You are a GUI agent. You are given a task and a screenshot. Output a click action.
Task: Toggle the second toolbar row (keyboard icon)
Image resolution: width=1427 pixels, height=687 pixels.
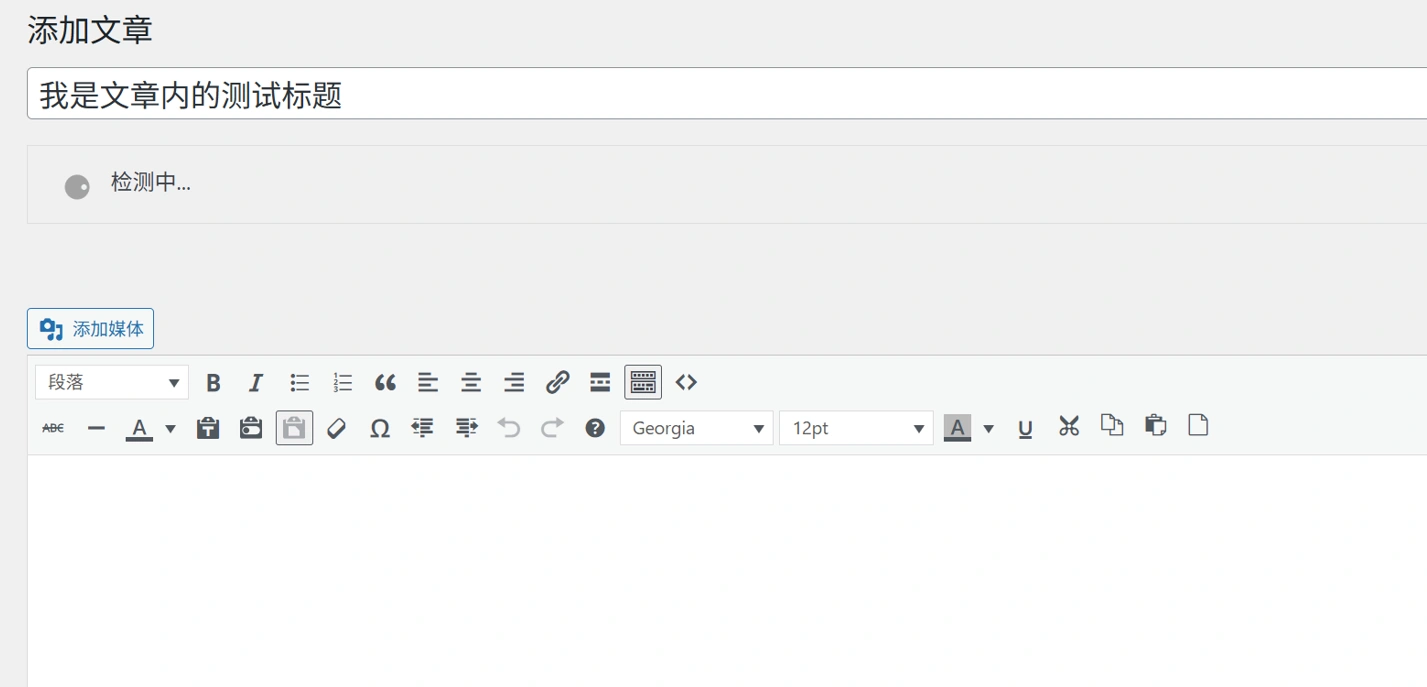(x=643, y=382)
